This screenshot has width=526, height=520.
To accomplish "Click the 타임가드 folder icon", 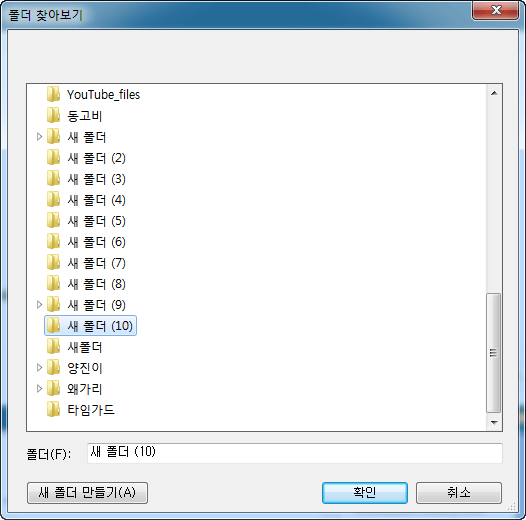I will [x=53, y=410].
